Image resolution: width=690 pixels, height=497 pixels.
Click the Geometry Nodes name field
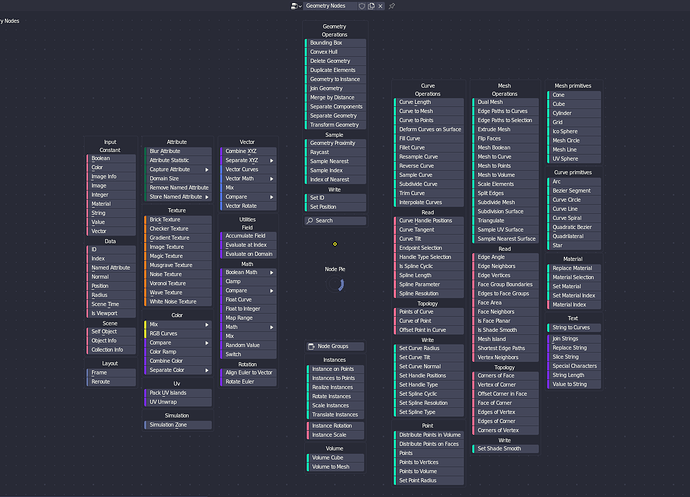pos(330,6)
